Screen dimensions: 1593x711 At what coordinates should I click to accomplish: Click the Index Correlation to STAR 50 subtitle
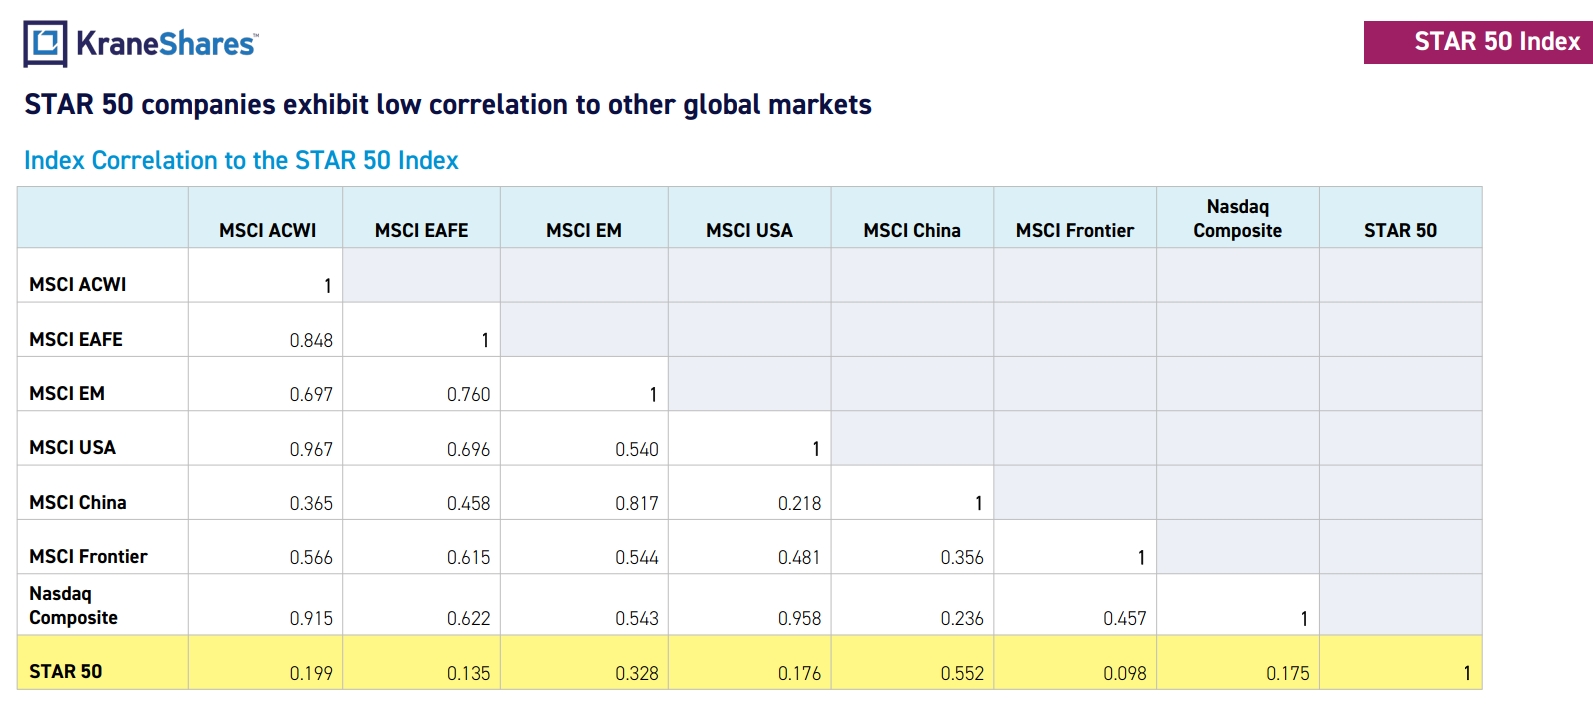coord(241,160)
